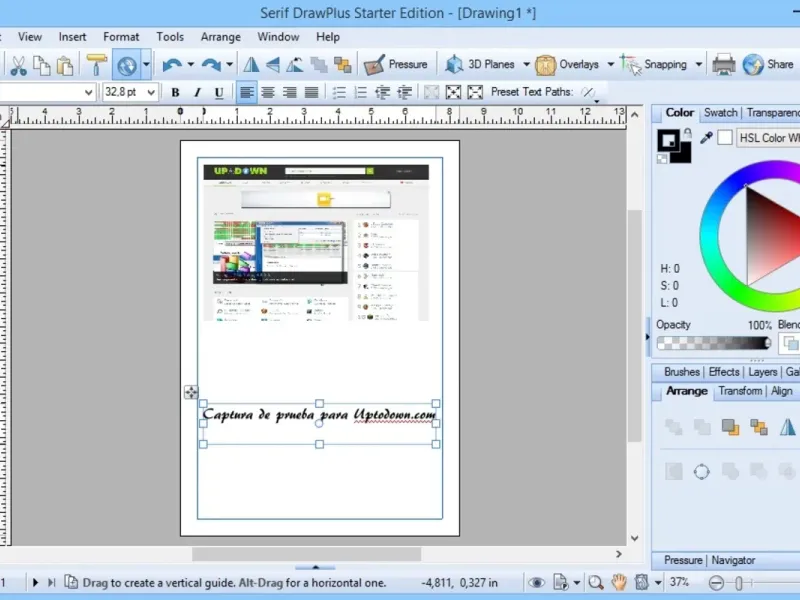Expand the Overlays dropdown arrow
The image size is (800, 600).
(610, 65)
